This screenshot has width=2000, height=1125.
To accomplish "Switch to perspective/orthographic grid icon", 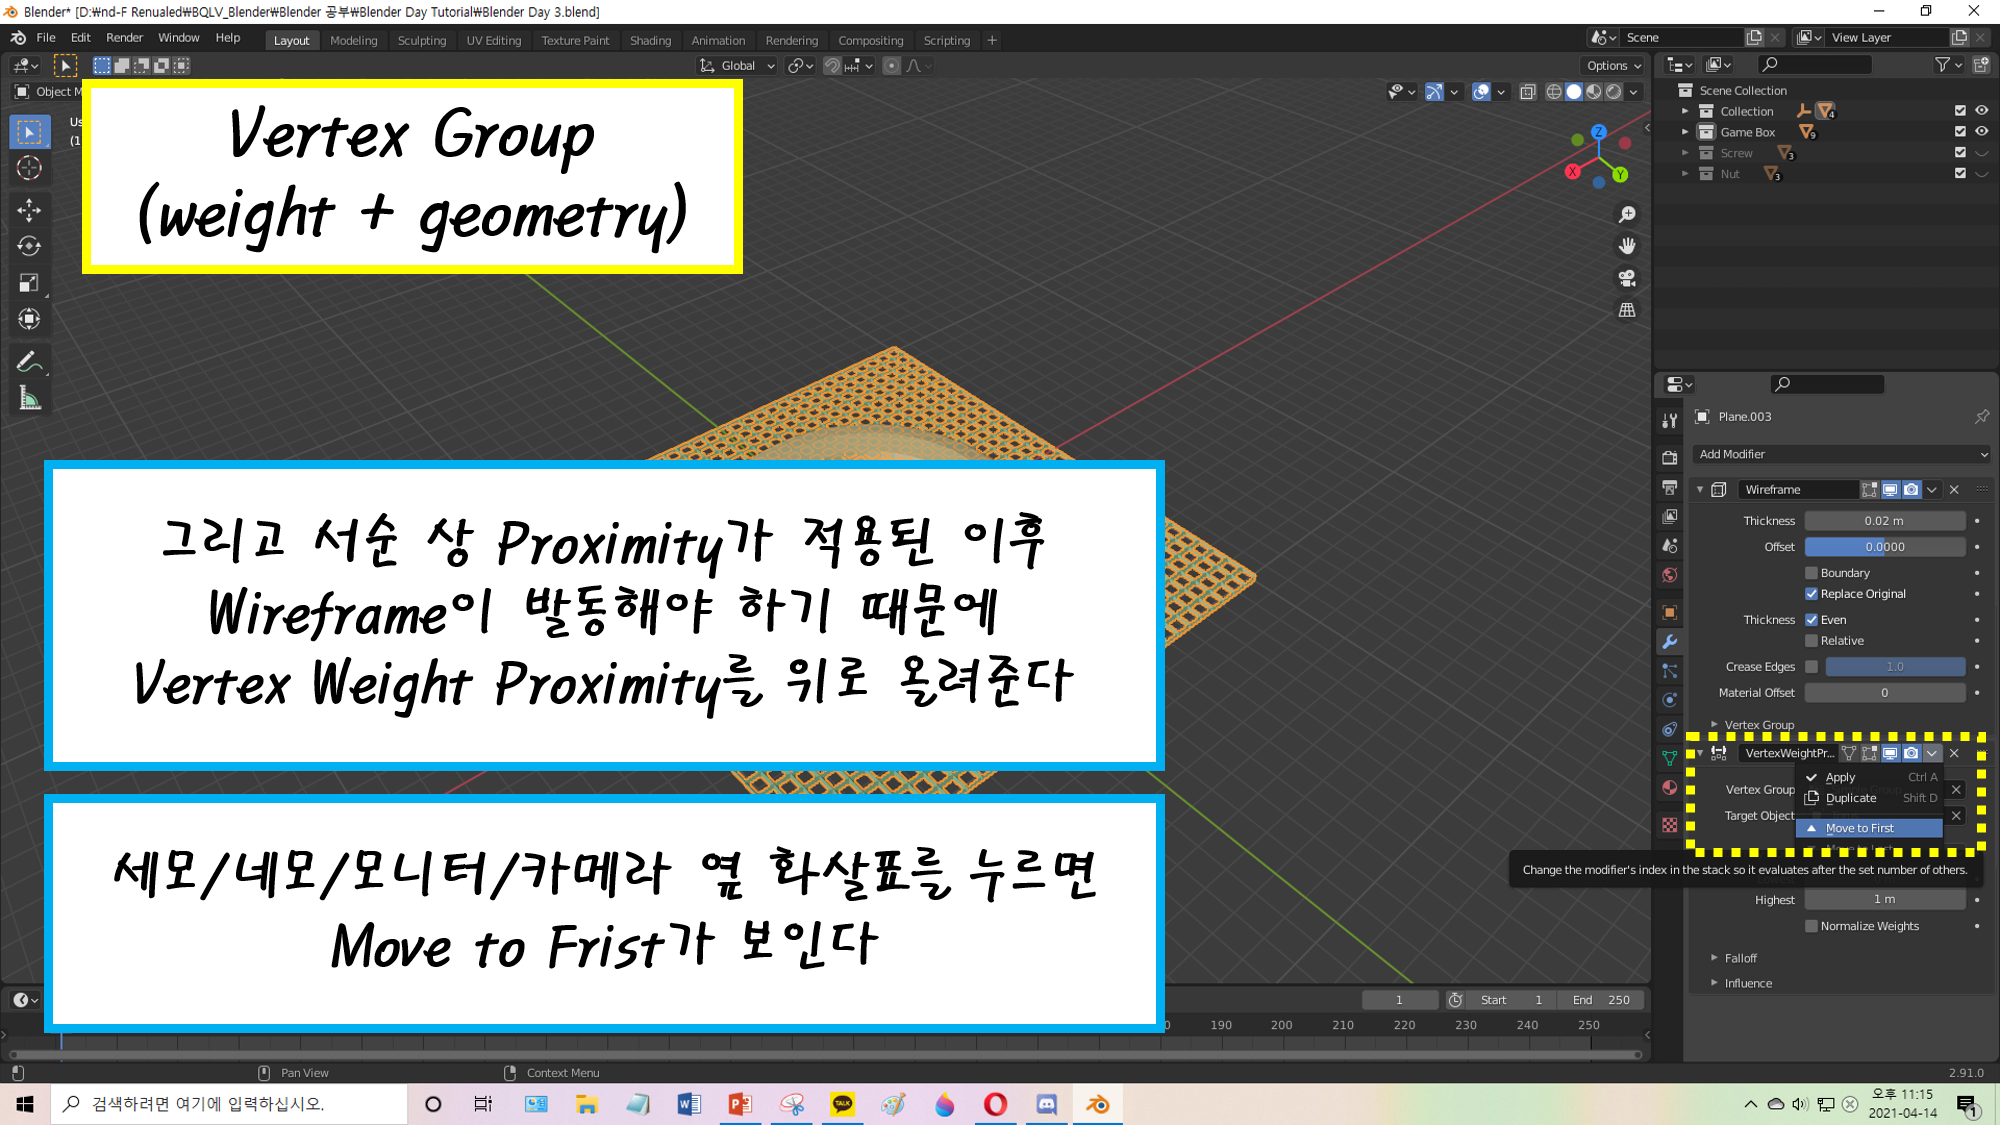I will pyautogui.click(x=1627, y=310).
